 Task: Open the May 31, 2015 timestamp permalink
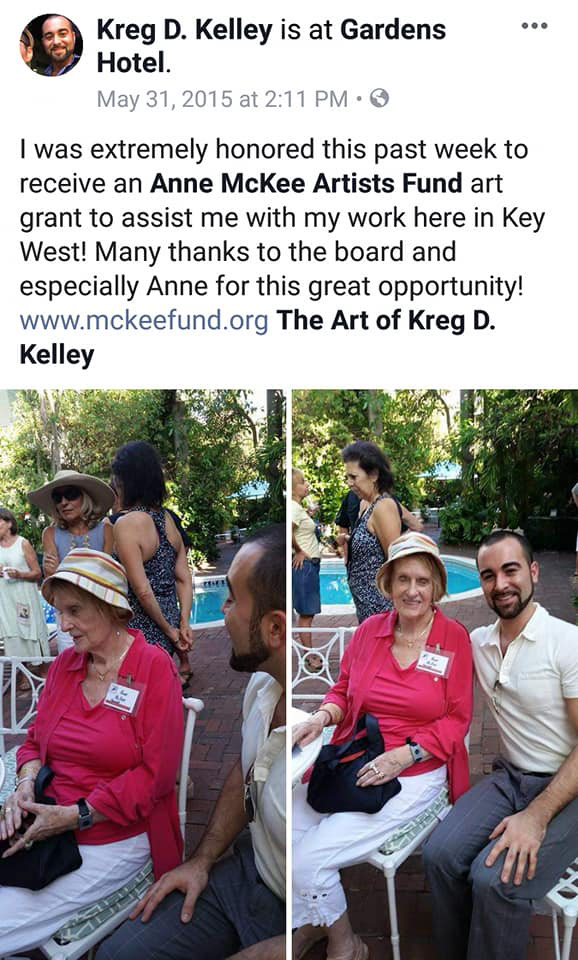(x=222, y=99)
